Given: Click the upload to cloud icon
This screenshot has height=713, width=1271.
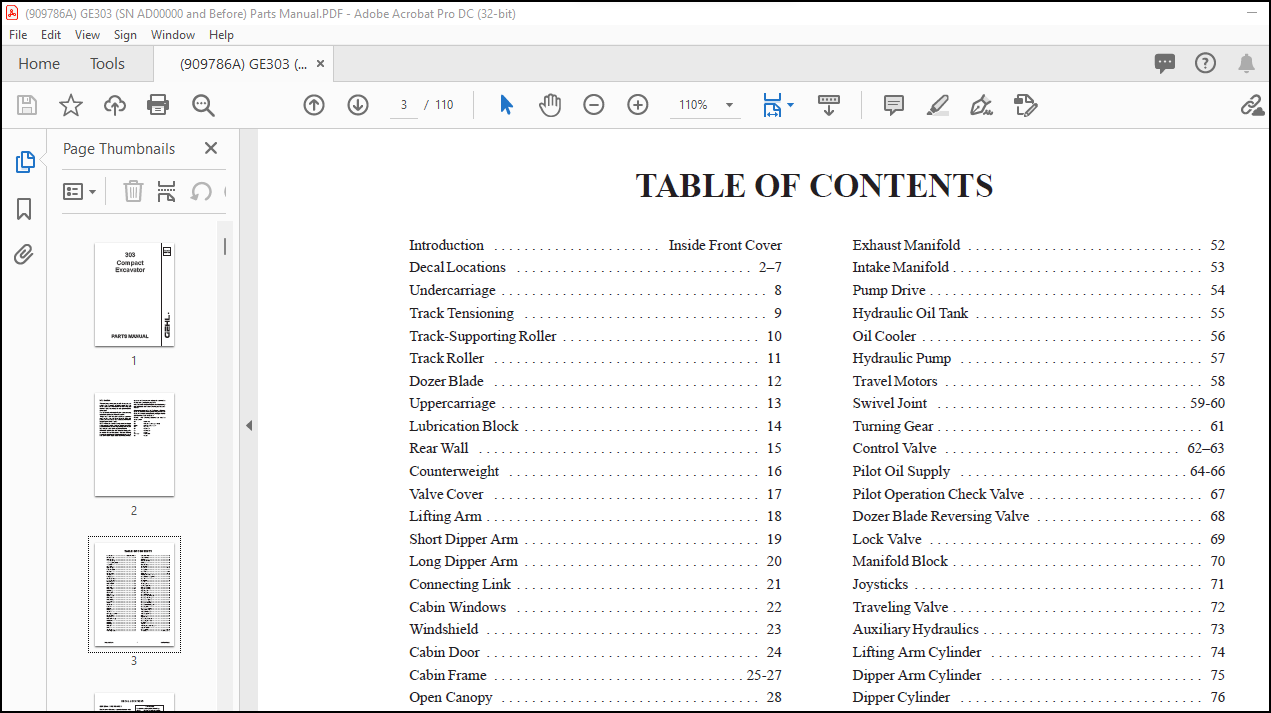Looking at the screenshot, I should 115,105.
